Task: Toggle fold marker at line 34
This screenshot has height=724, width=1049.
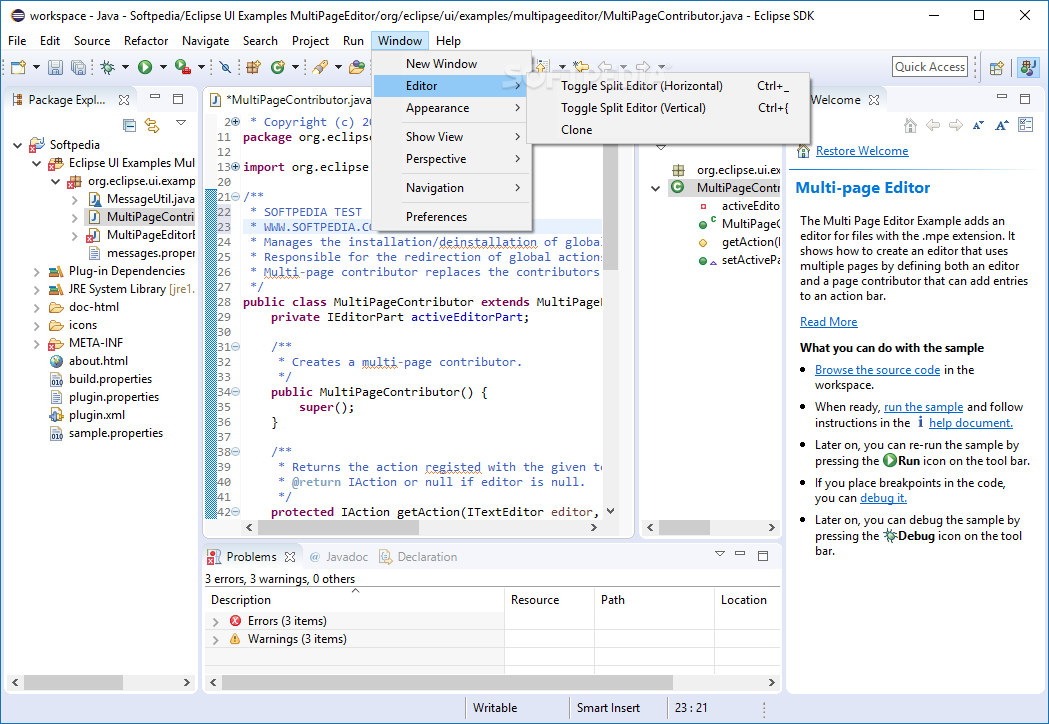Action: 235,392
